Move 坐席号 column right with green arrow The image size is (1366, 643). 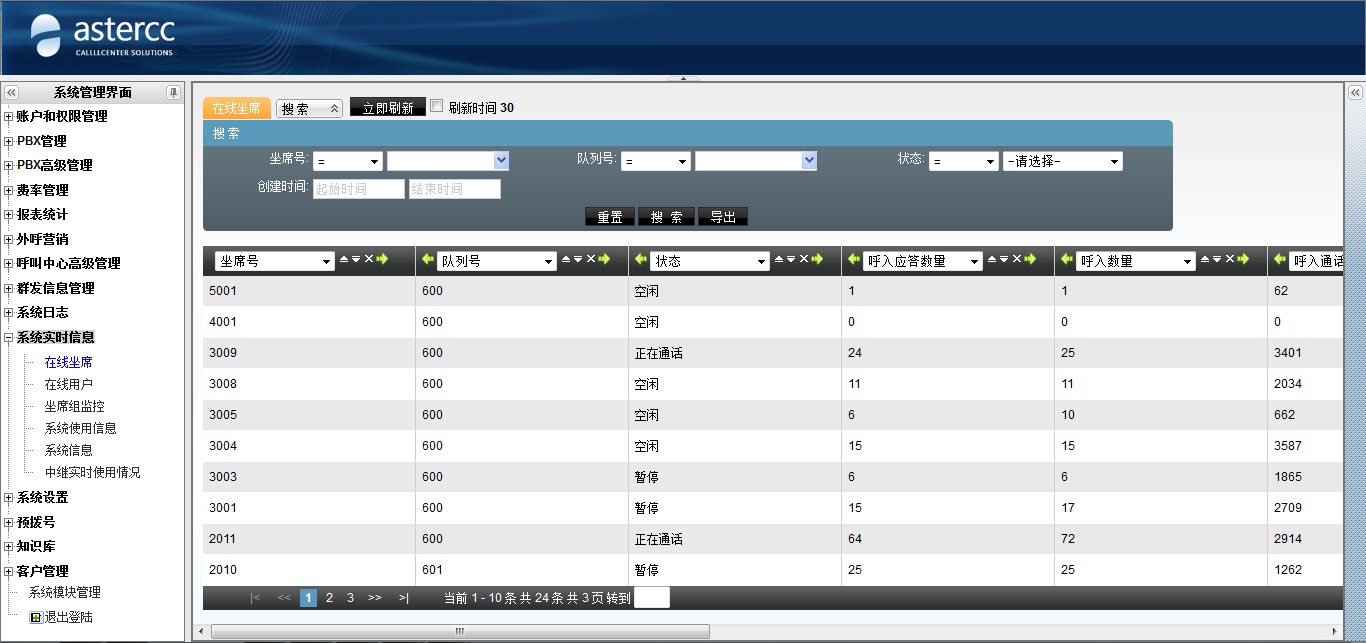[381, 259]
